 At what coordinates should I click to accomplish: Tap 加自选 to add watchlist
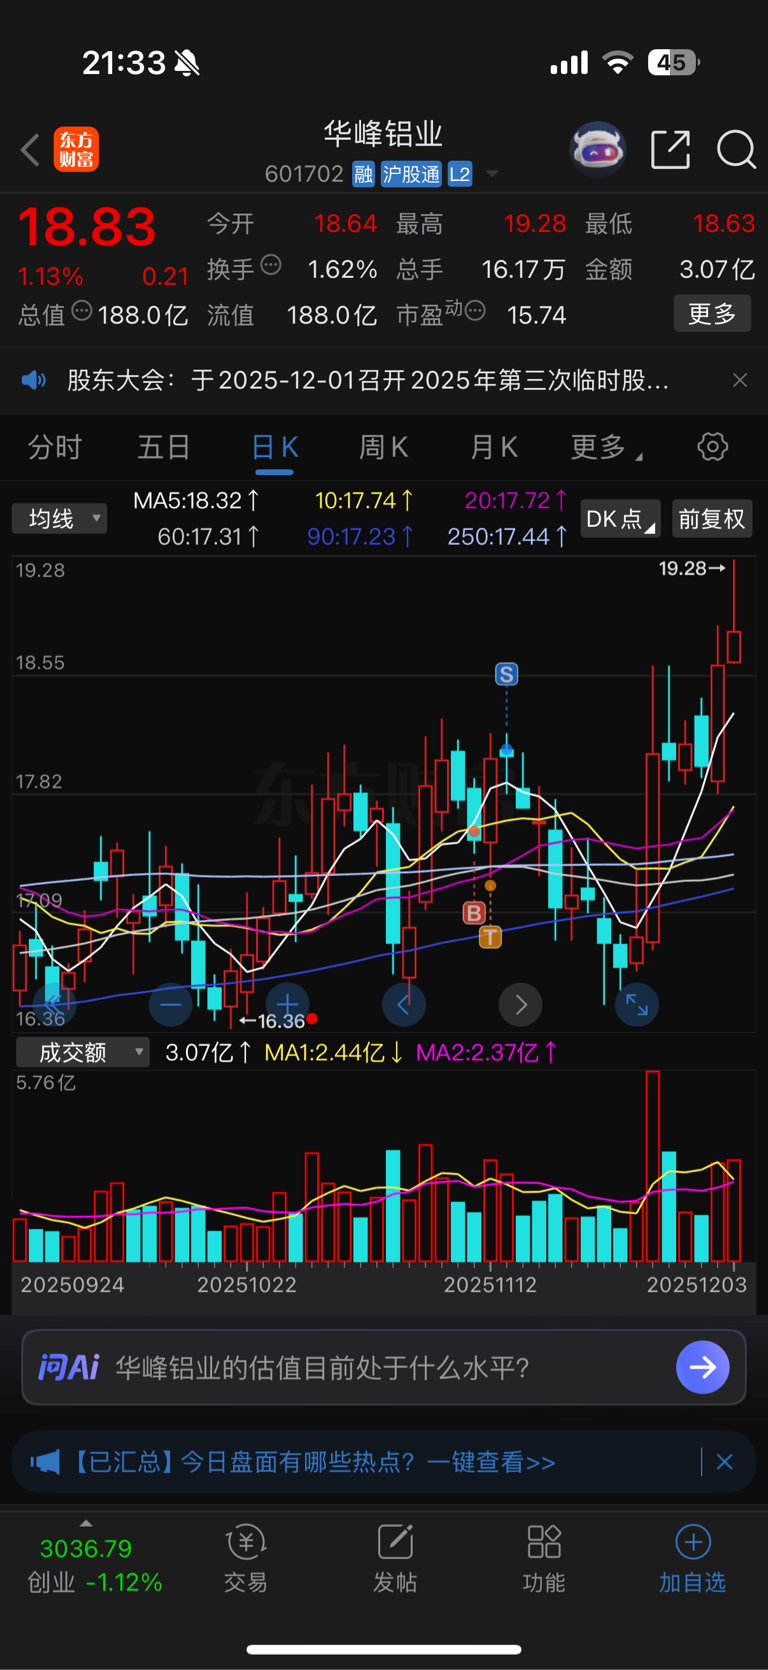tap(692, 1560)
